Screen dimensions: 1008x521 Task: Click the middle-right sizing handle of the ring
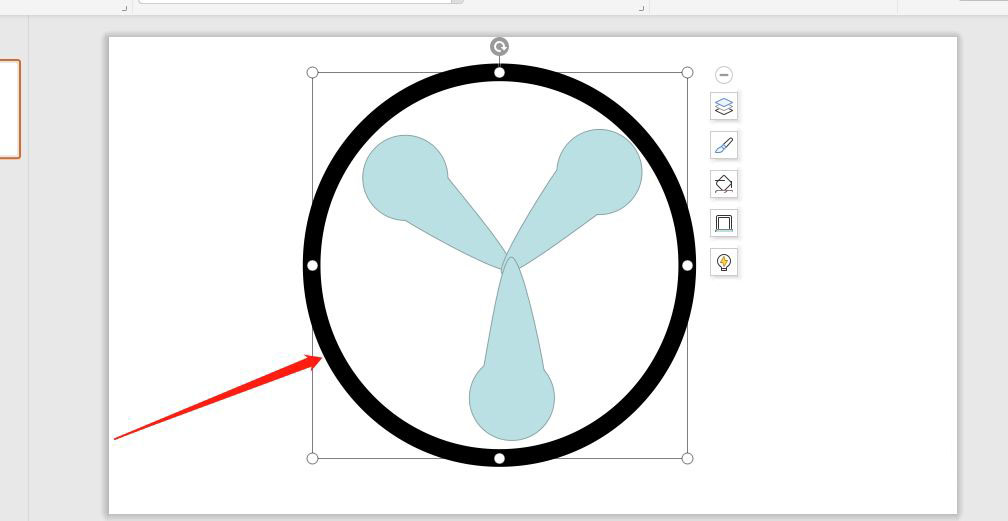tap(687, 265)
